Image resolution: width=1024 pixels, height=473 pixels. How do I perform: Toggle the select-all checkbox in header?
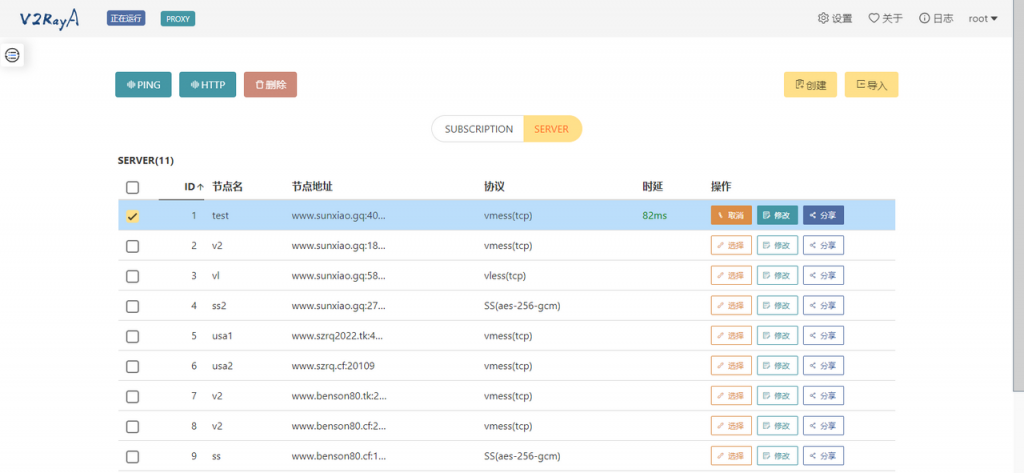[x=133, y=187]
